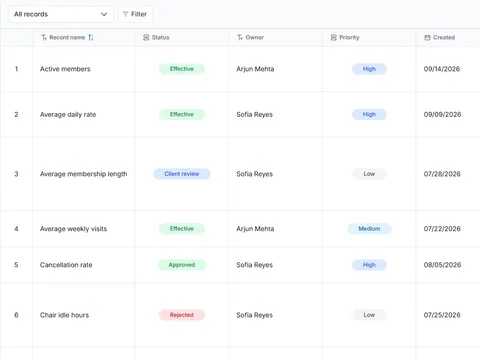The height and width of the screenshot is (360, 480).
Task: Click the Status column type icon
Action: (146, 38)
